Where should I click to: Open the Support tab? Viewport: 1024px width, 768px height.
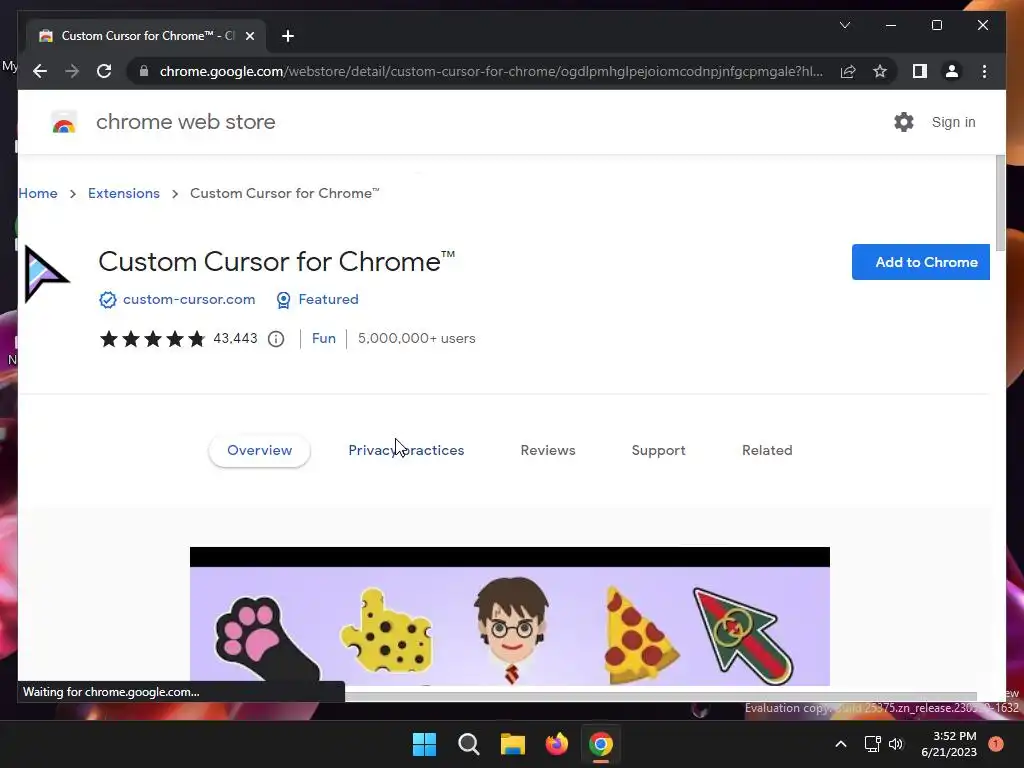point(658,451)
